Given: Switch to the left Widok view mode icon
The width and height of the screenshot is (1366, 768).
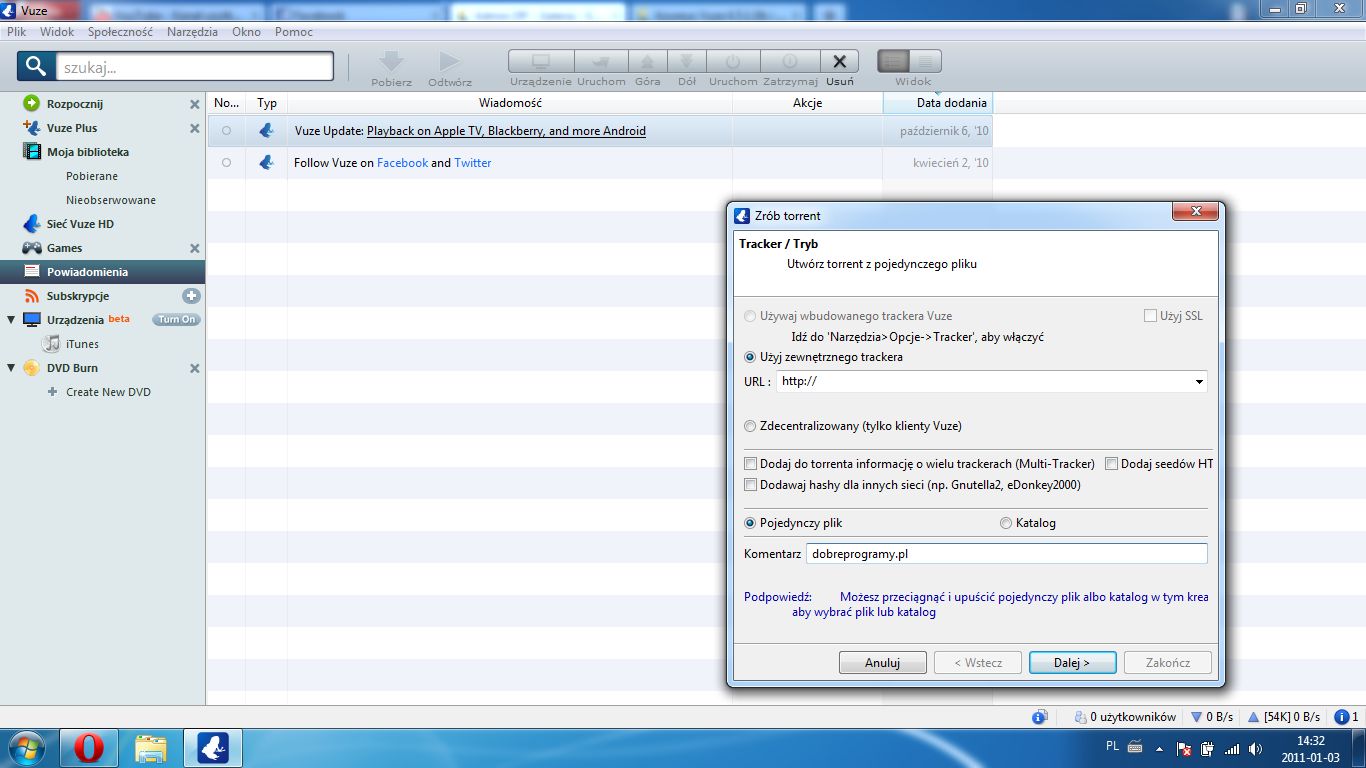Looking at the screenshot, I should [x=893, y=61].
